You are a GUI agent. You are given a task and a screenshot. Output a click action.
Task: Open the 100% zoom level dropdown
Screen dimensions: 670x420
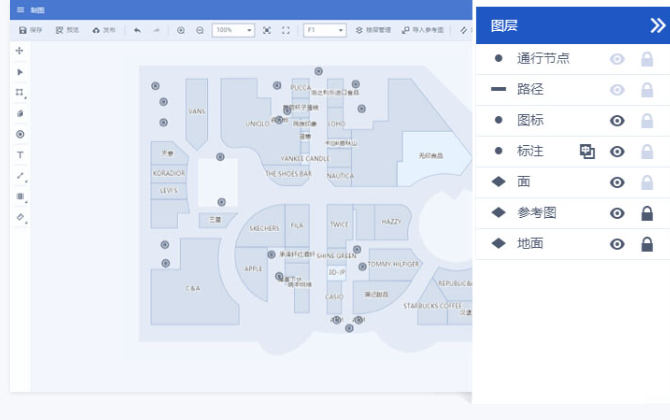point(234,31)
